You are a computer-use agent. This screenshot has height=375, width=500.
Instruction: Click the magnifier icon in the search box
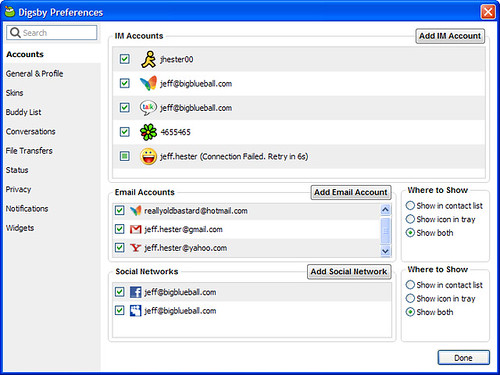(x=15, y=33)
